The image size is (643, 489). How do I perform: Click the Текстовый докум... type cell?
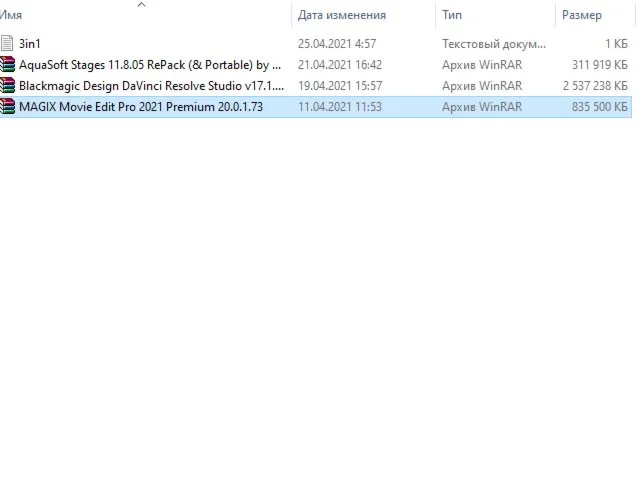[494, 43]
